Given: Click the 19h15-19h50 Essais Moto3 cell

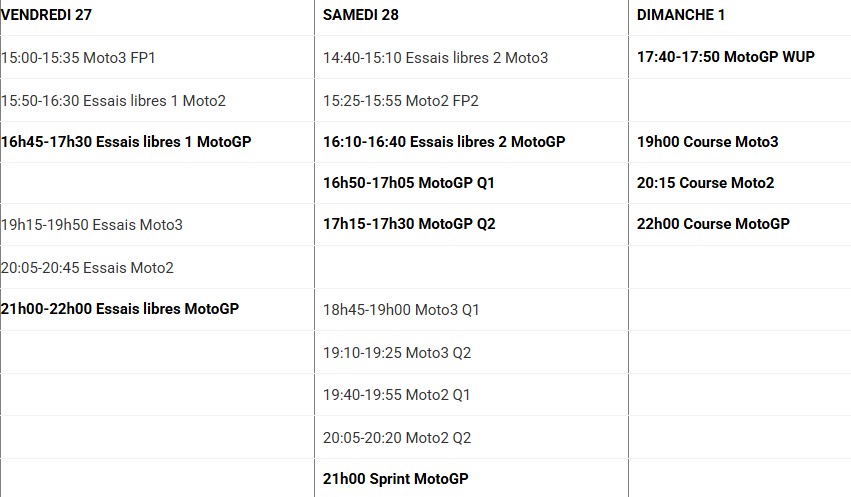Looking at the screenshot, I should click(x=92, y=225).
